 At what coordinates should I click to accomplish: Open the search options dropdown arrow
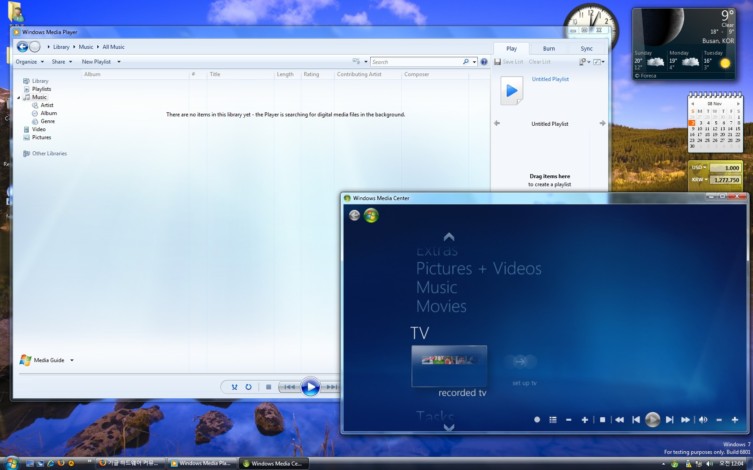(x=474, y=62)
